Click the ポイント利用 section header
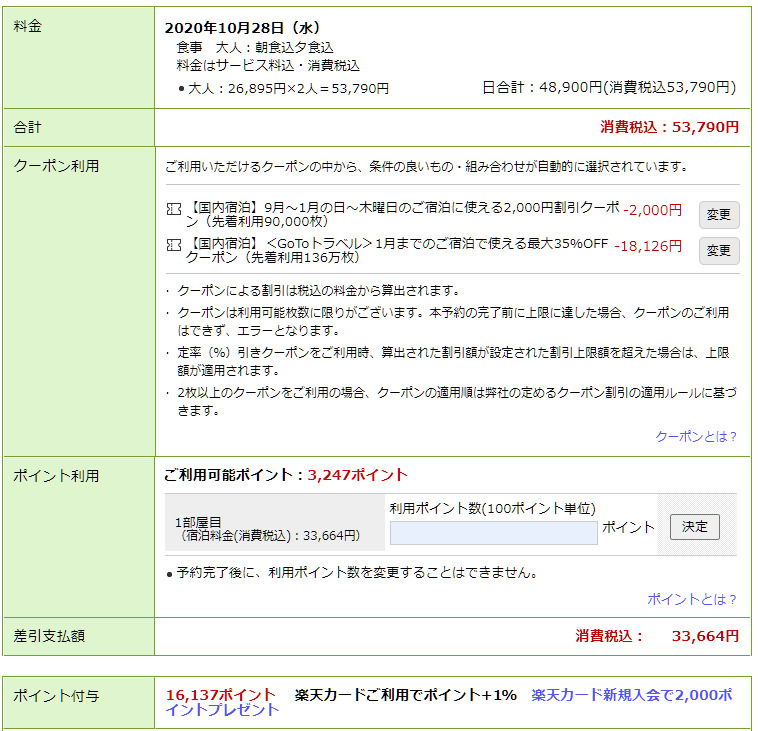This screenshot has width=758, height=731. coord(56,476)
